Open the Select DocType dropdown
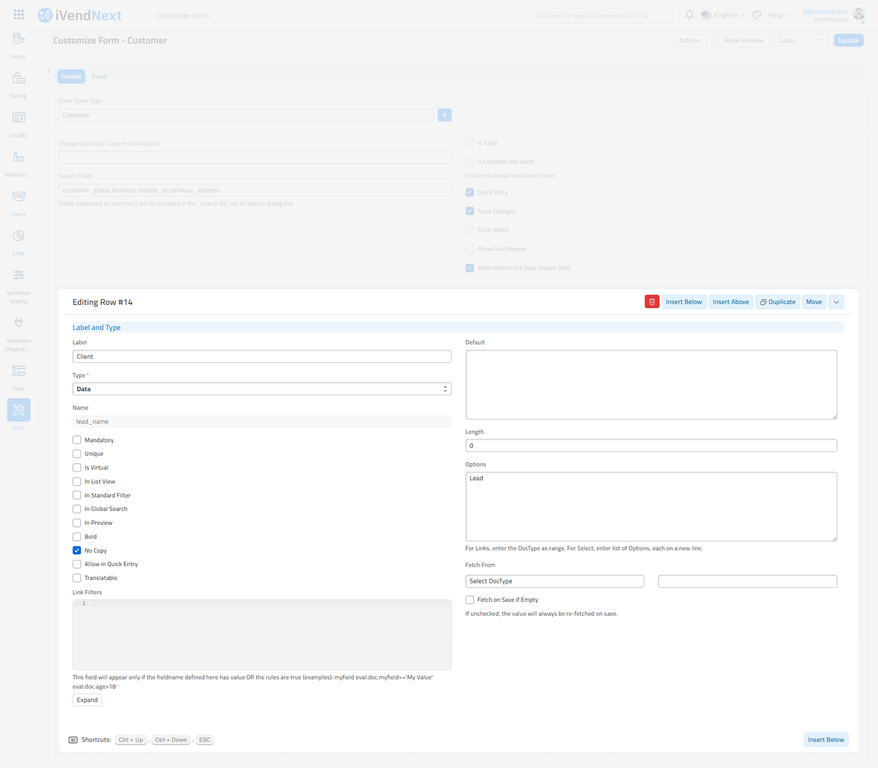Screen dimensions: 878x768 [x=554, y=580]
